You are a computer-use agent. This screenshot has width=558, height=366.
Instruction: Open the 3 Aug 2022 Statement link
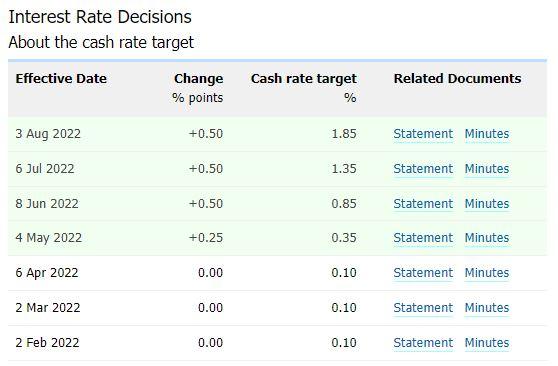click(x=423, y=134)
